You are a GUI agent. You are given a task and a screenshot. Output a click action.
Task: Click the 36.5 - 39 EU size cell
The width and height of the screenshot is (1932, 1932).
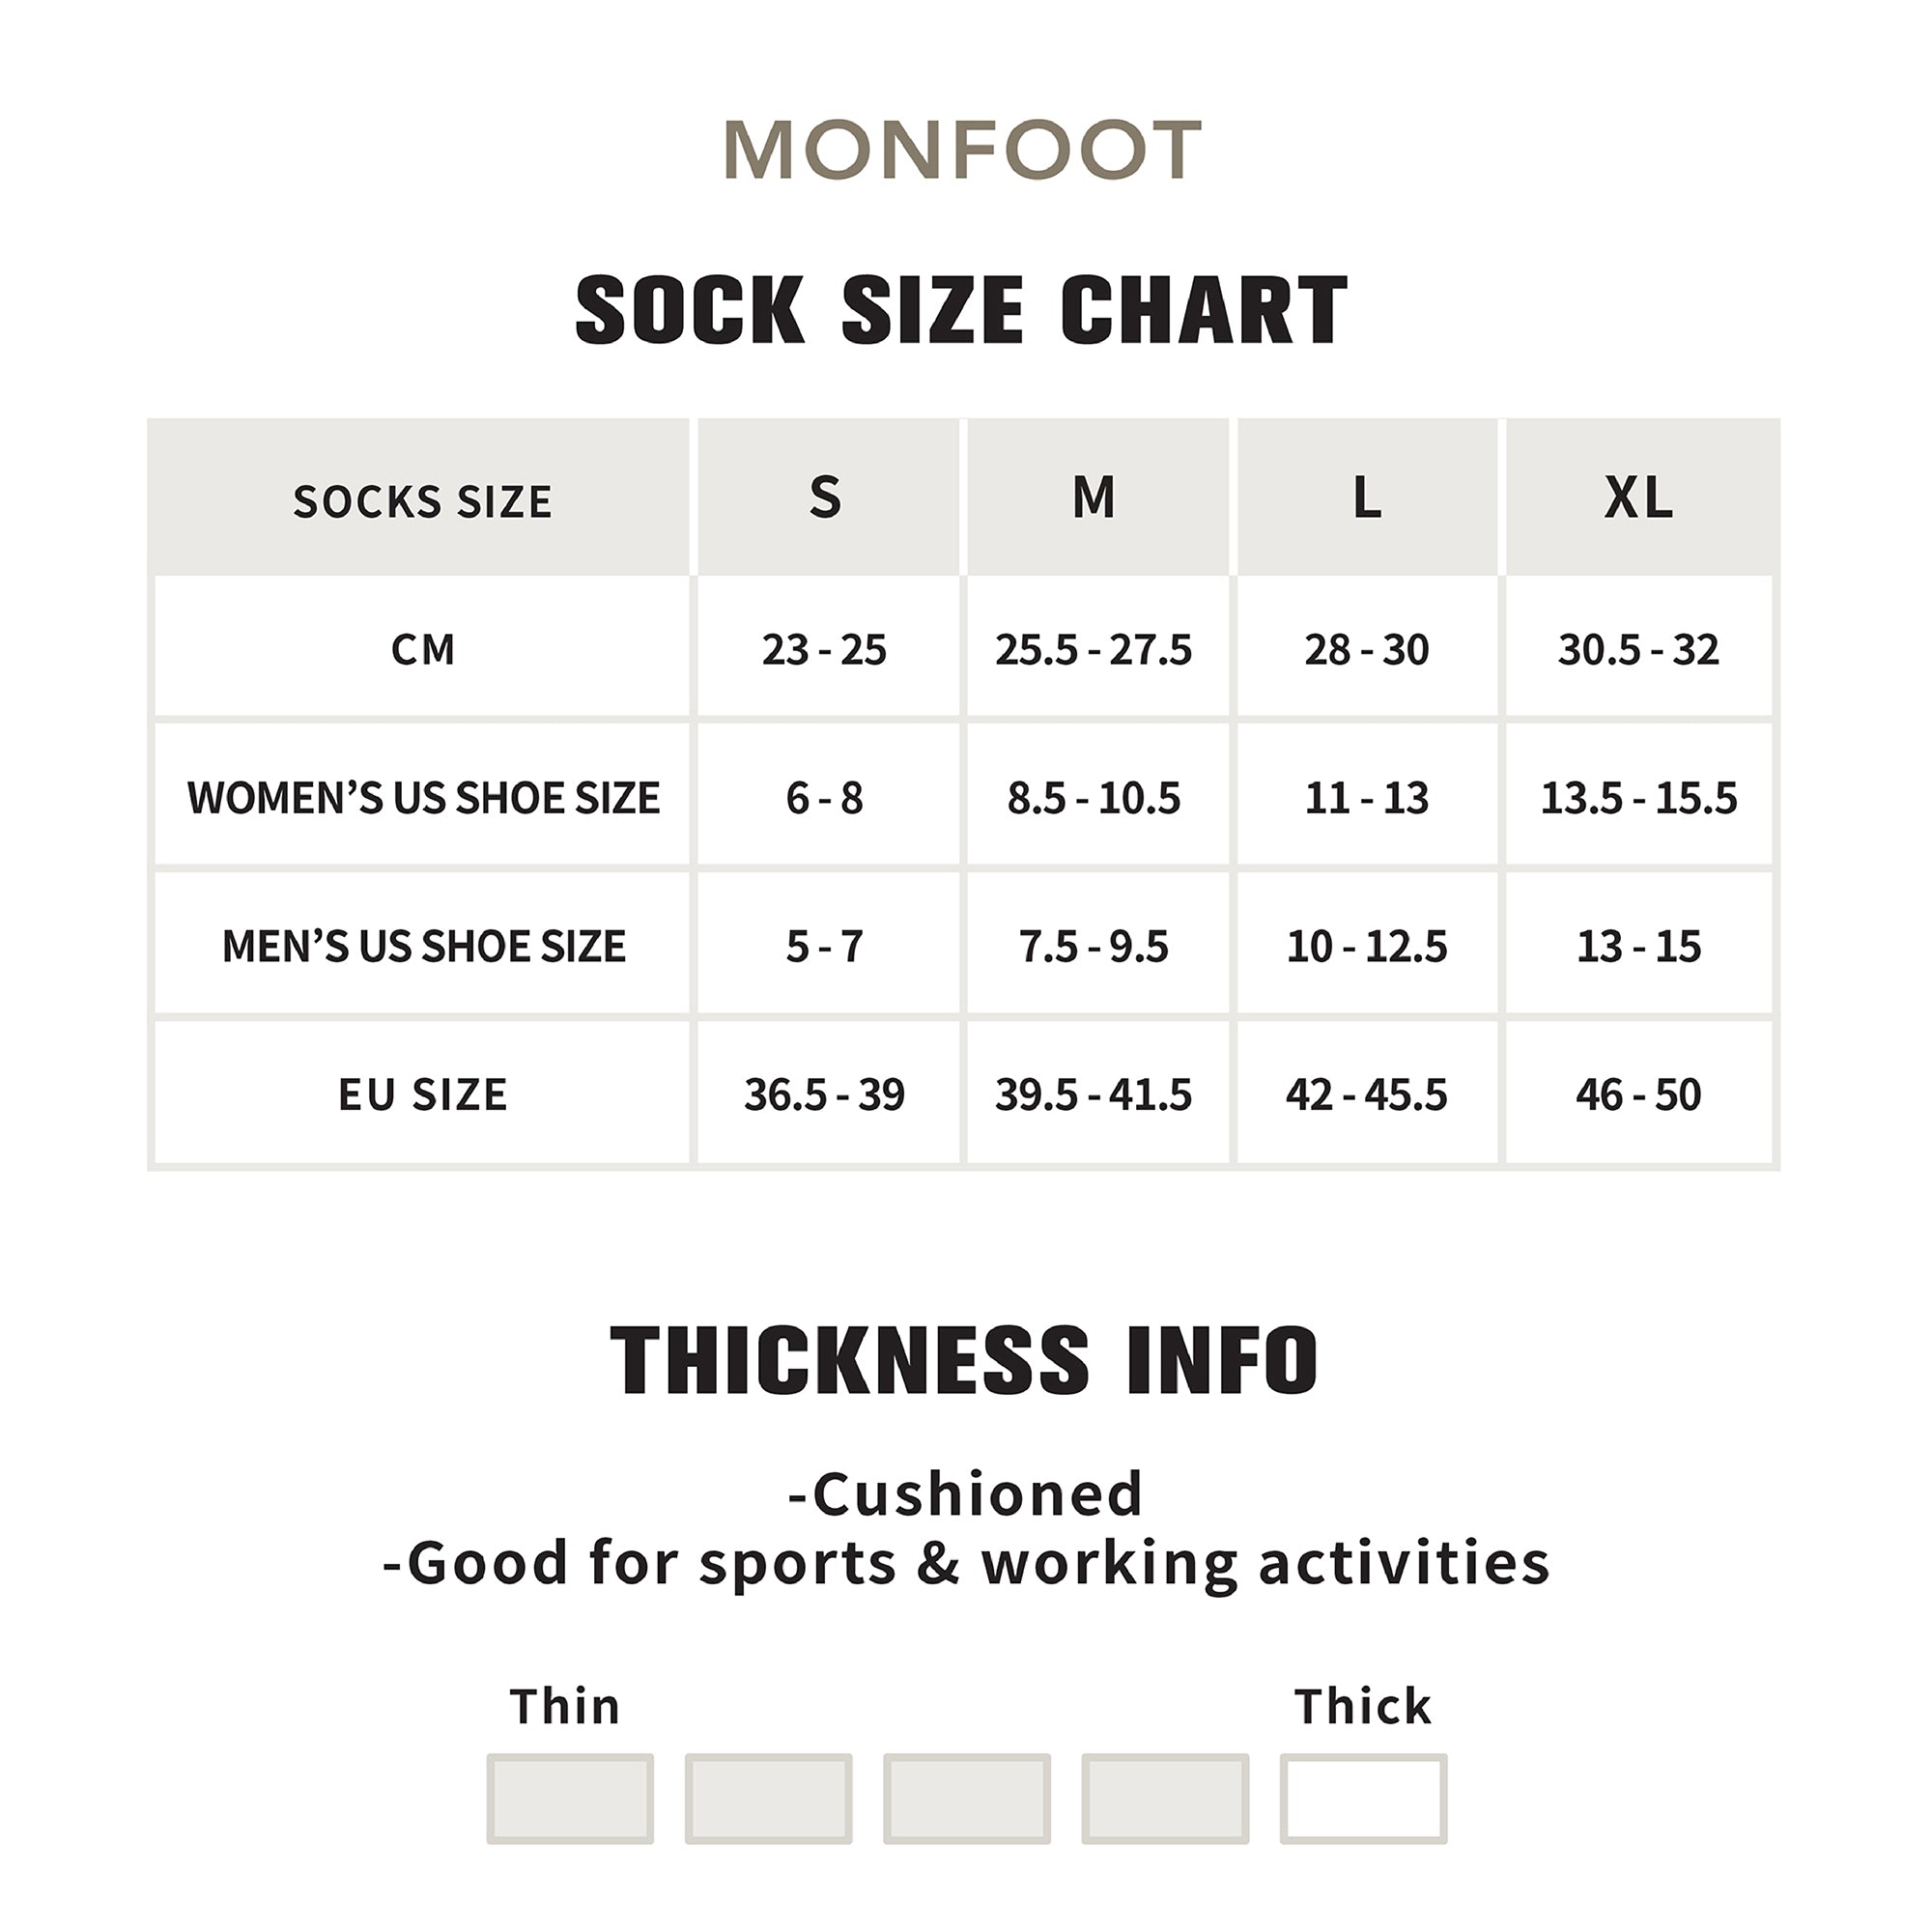pyautogui.click(x=824, y=1094)
